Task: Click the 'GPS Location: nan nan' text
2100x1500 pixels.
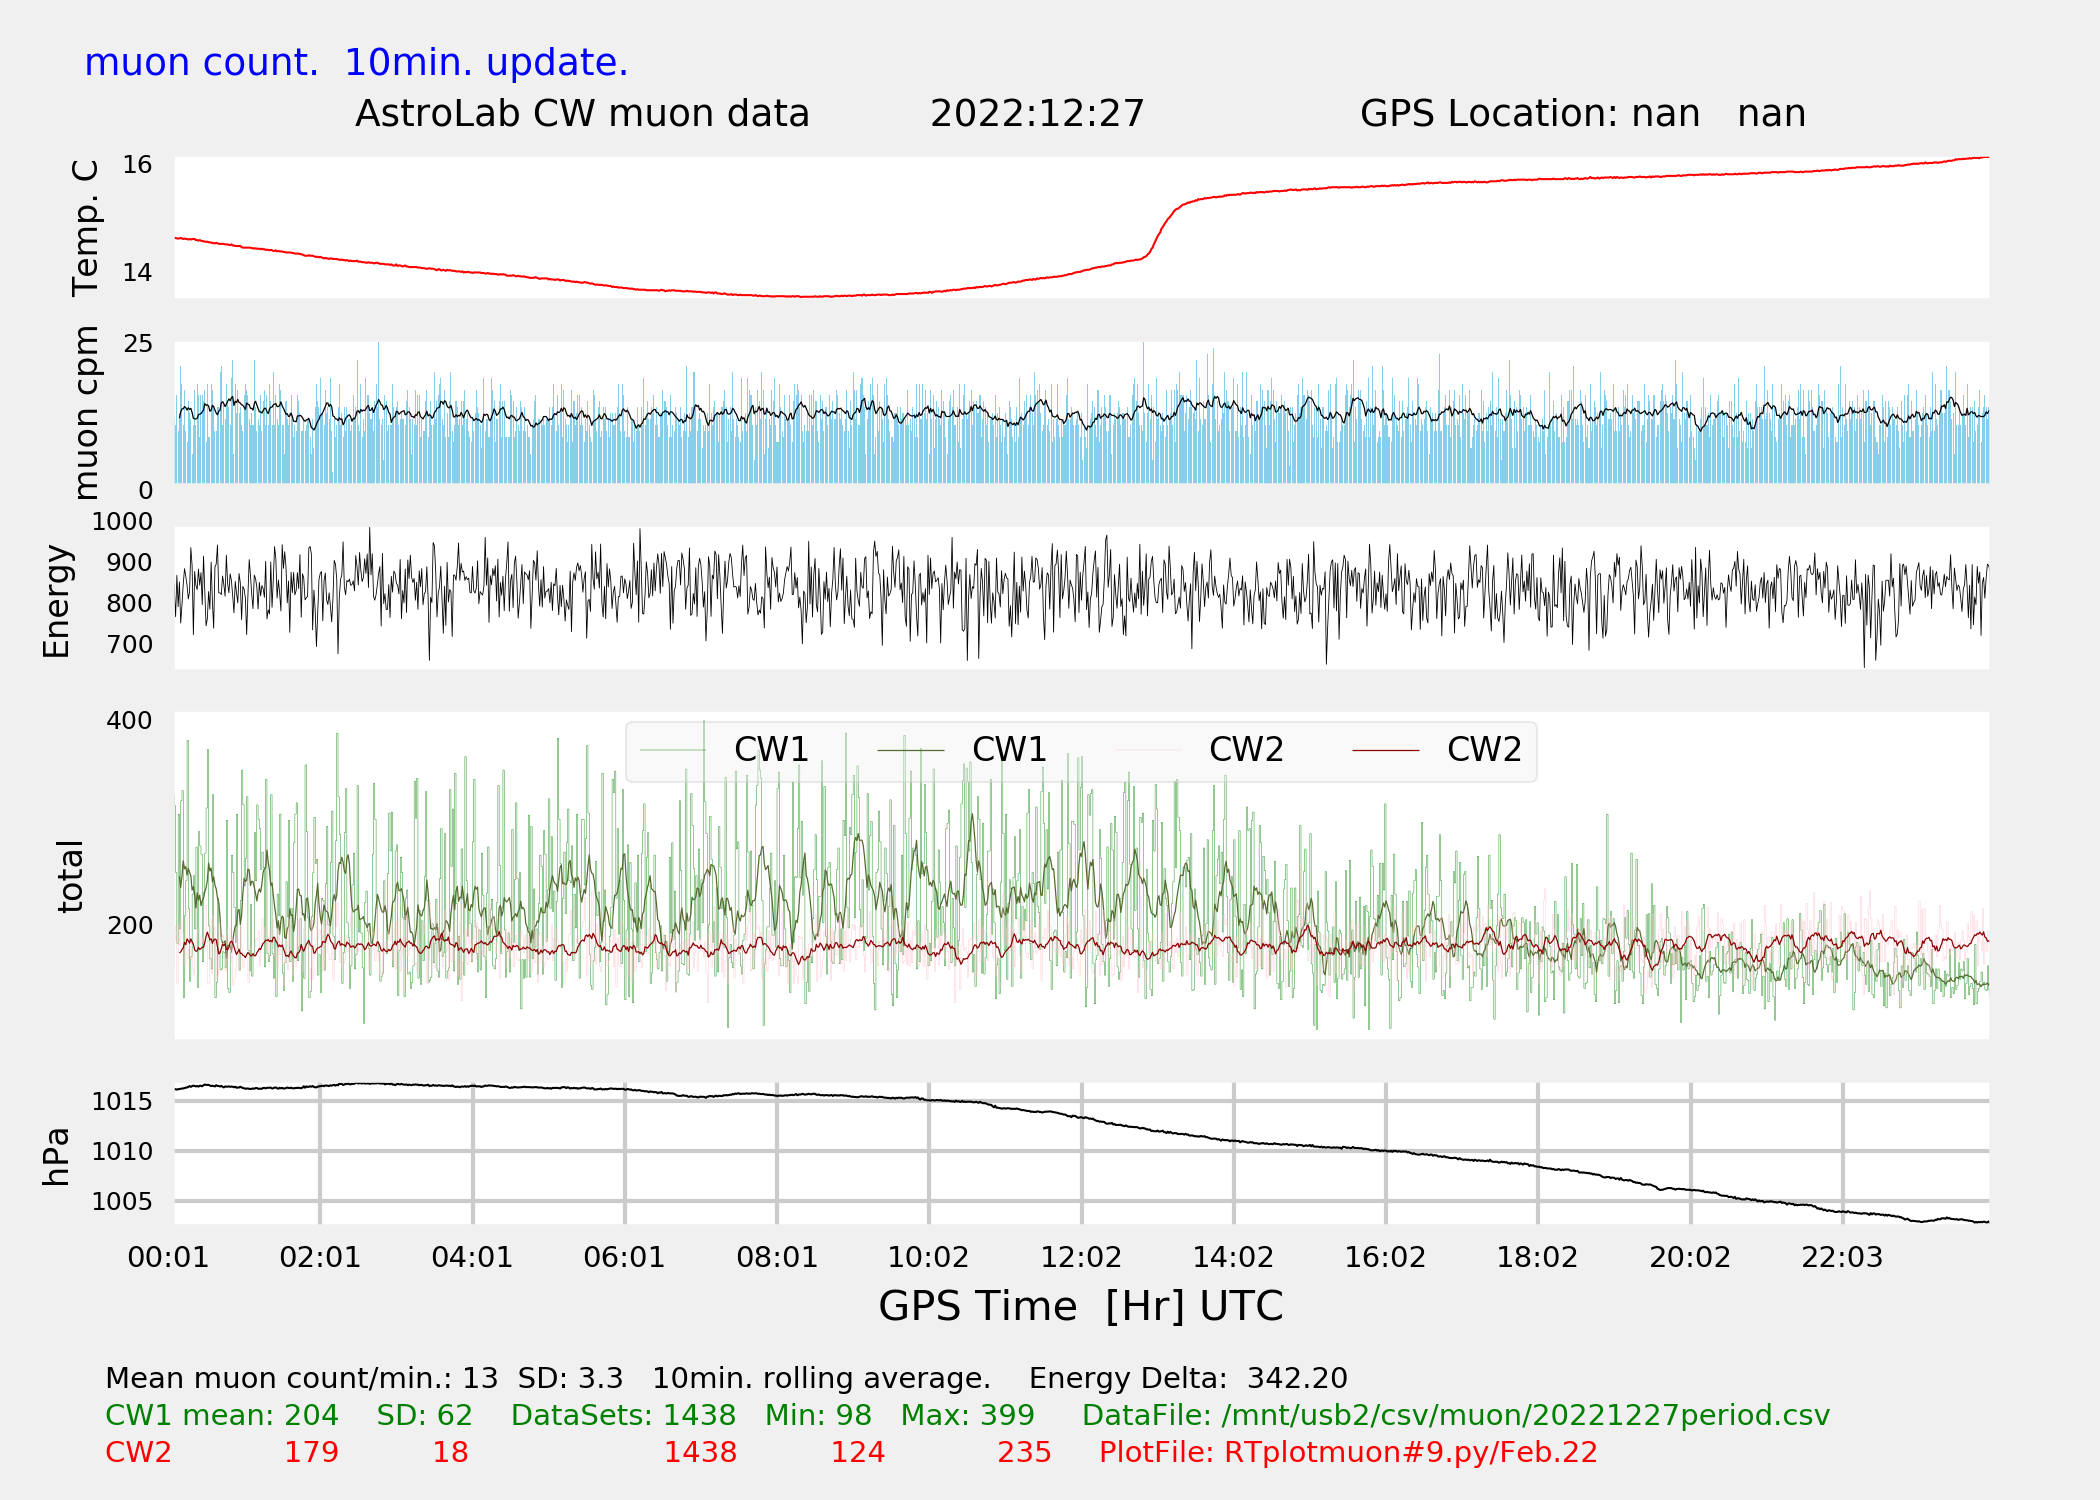Action: pyautogui.click(x=1582, y=114)
